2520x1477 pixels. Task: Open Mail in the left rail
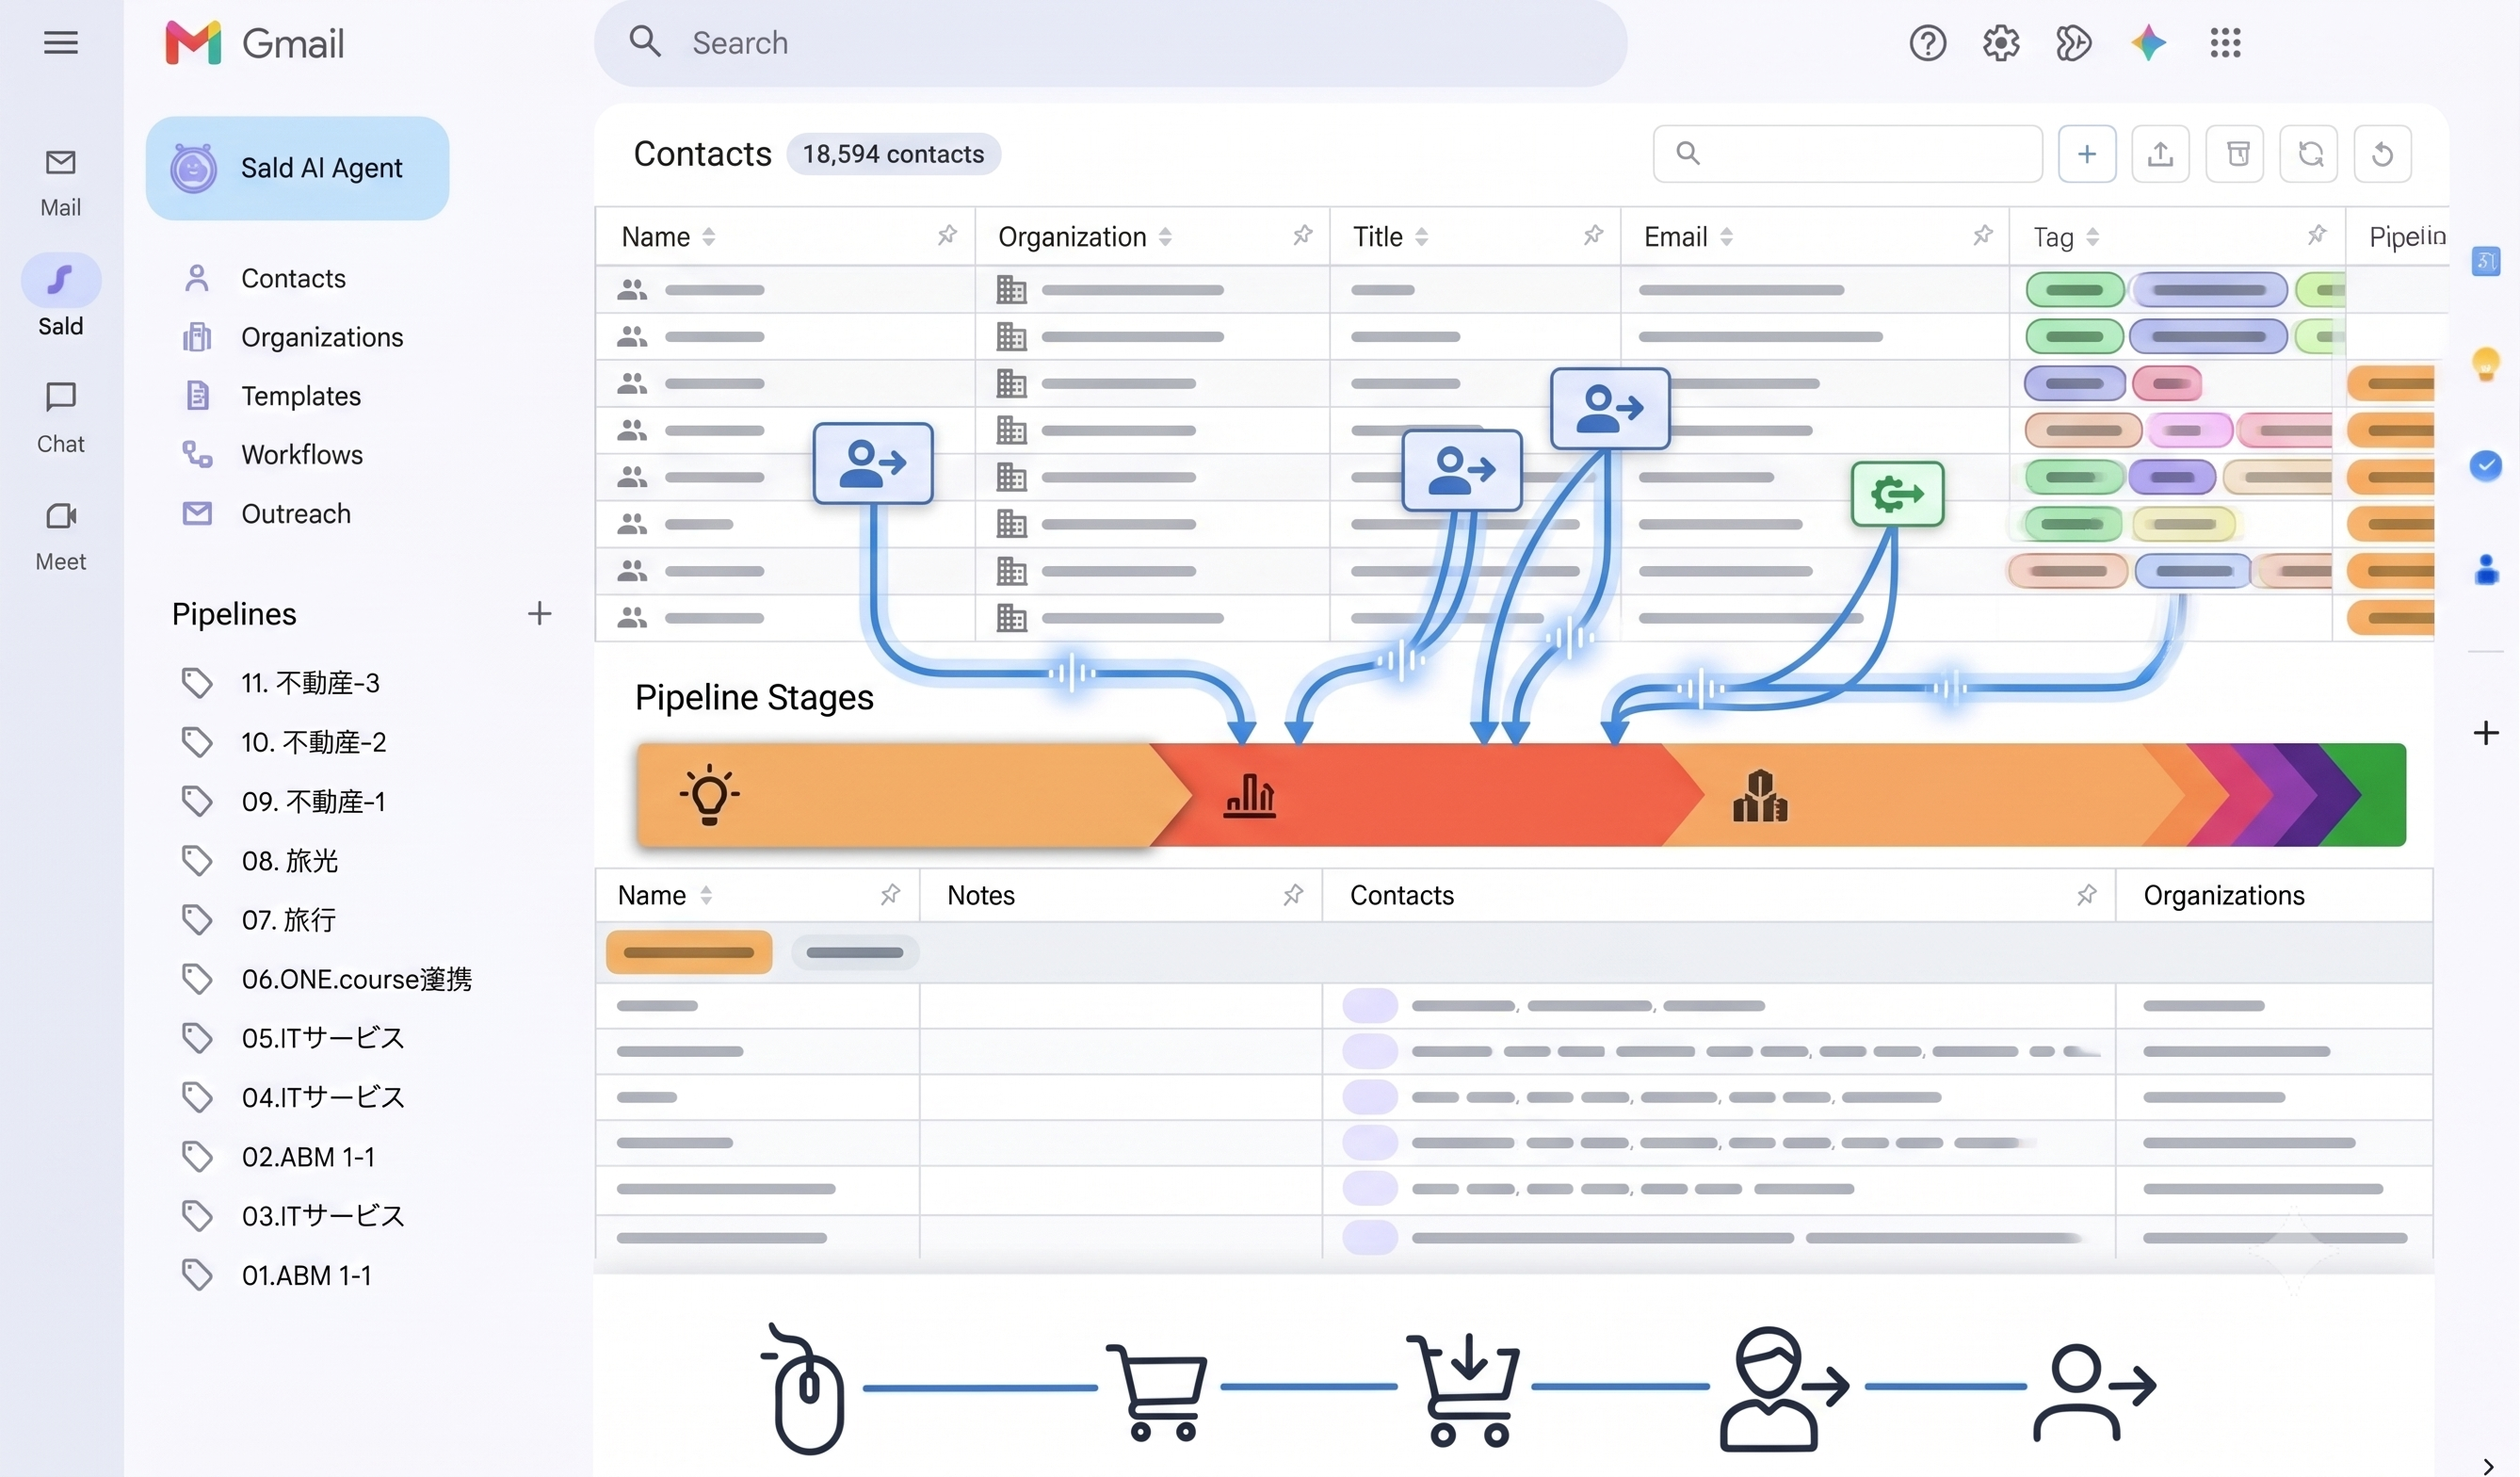(x=60, y=182)
